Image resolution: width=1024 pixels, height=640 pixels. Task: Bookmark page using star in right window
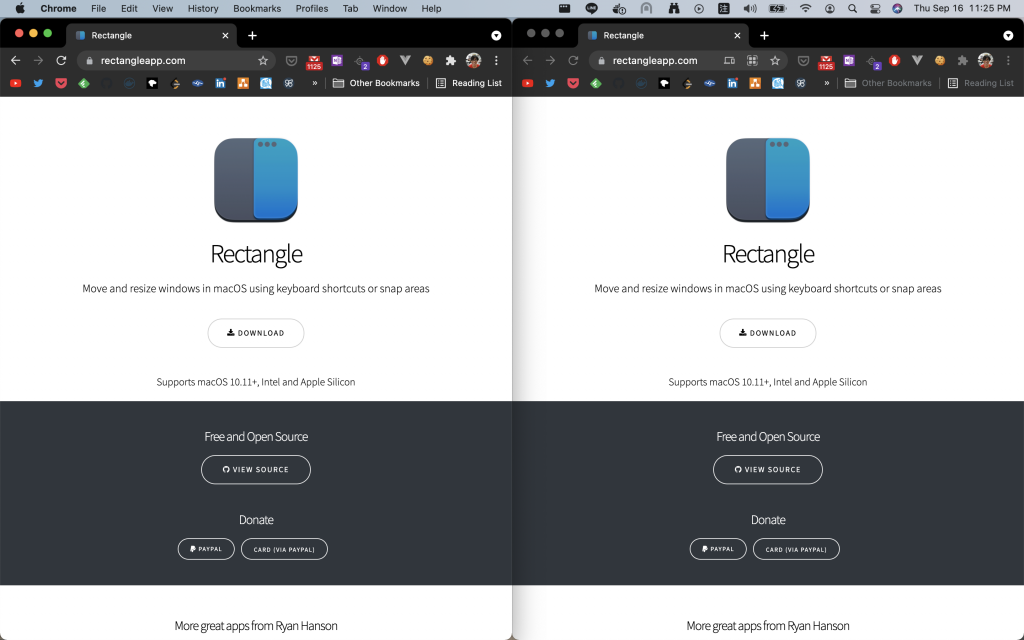pos(775,61)
